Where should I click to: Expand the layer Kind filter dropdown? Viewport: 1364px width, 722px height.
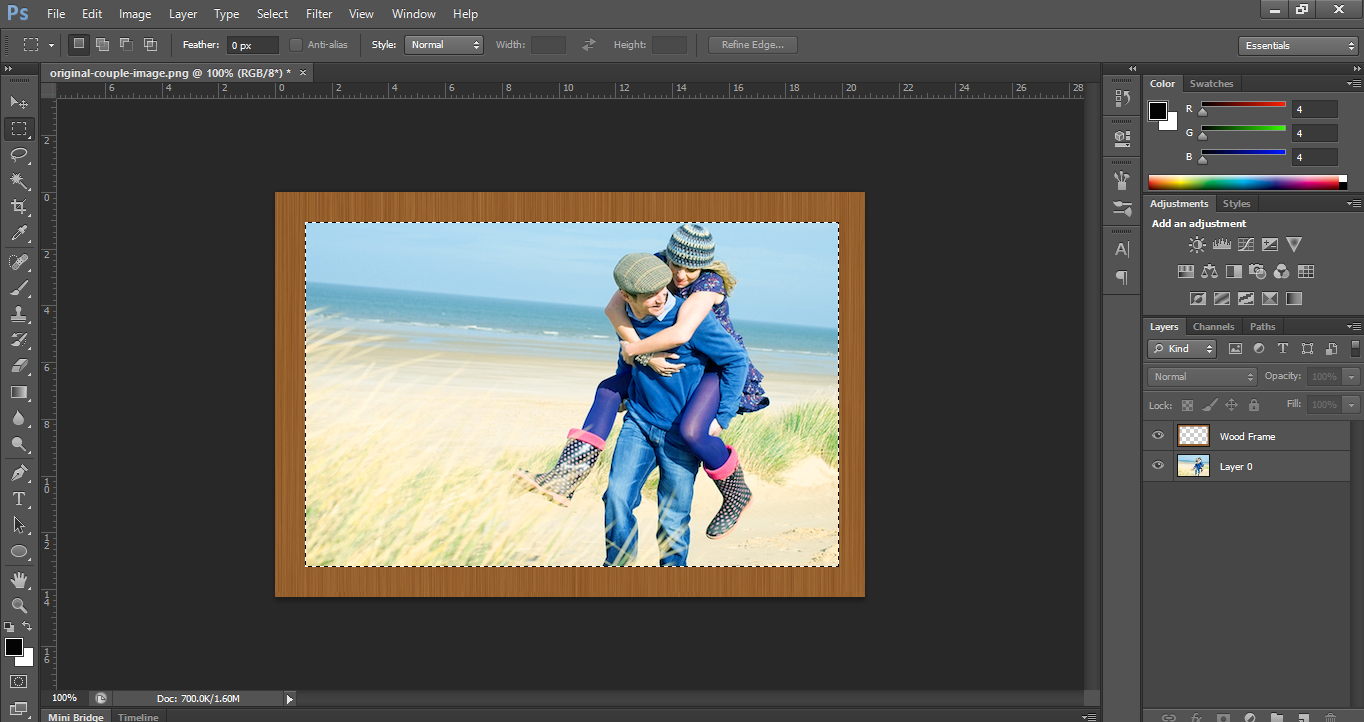[1182, 349]
